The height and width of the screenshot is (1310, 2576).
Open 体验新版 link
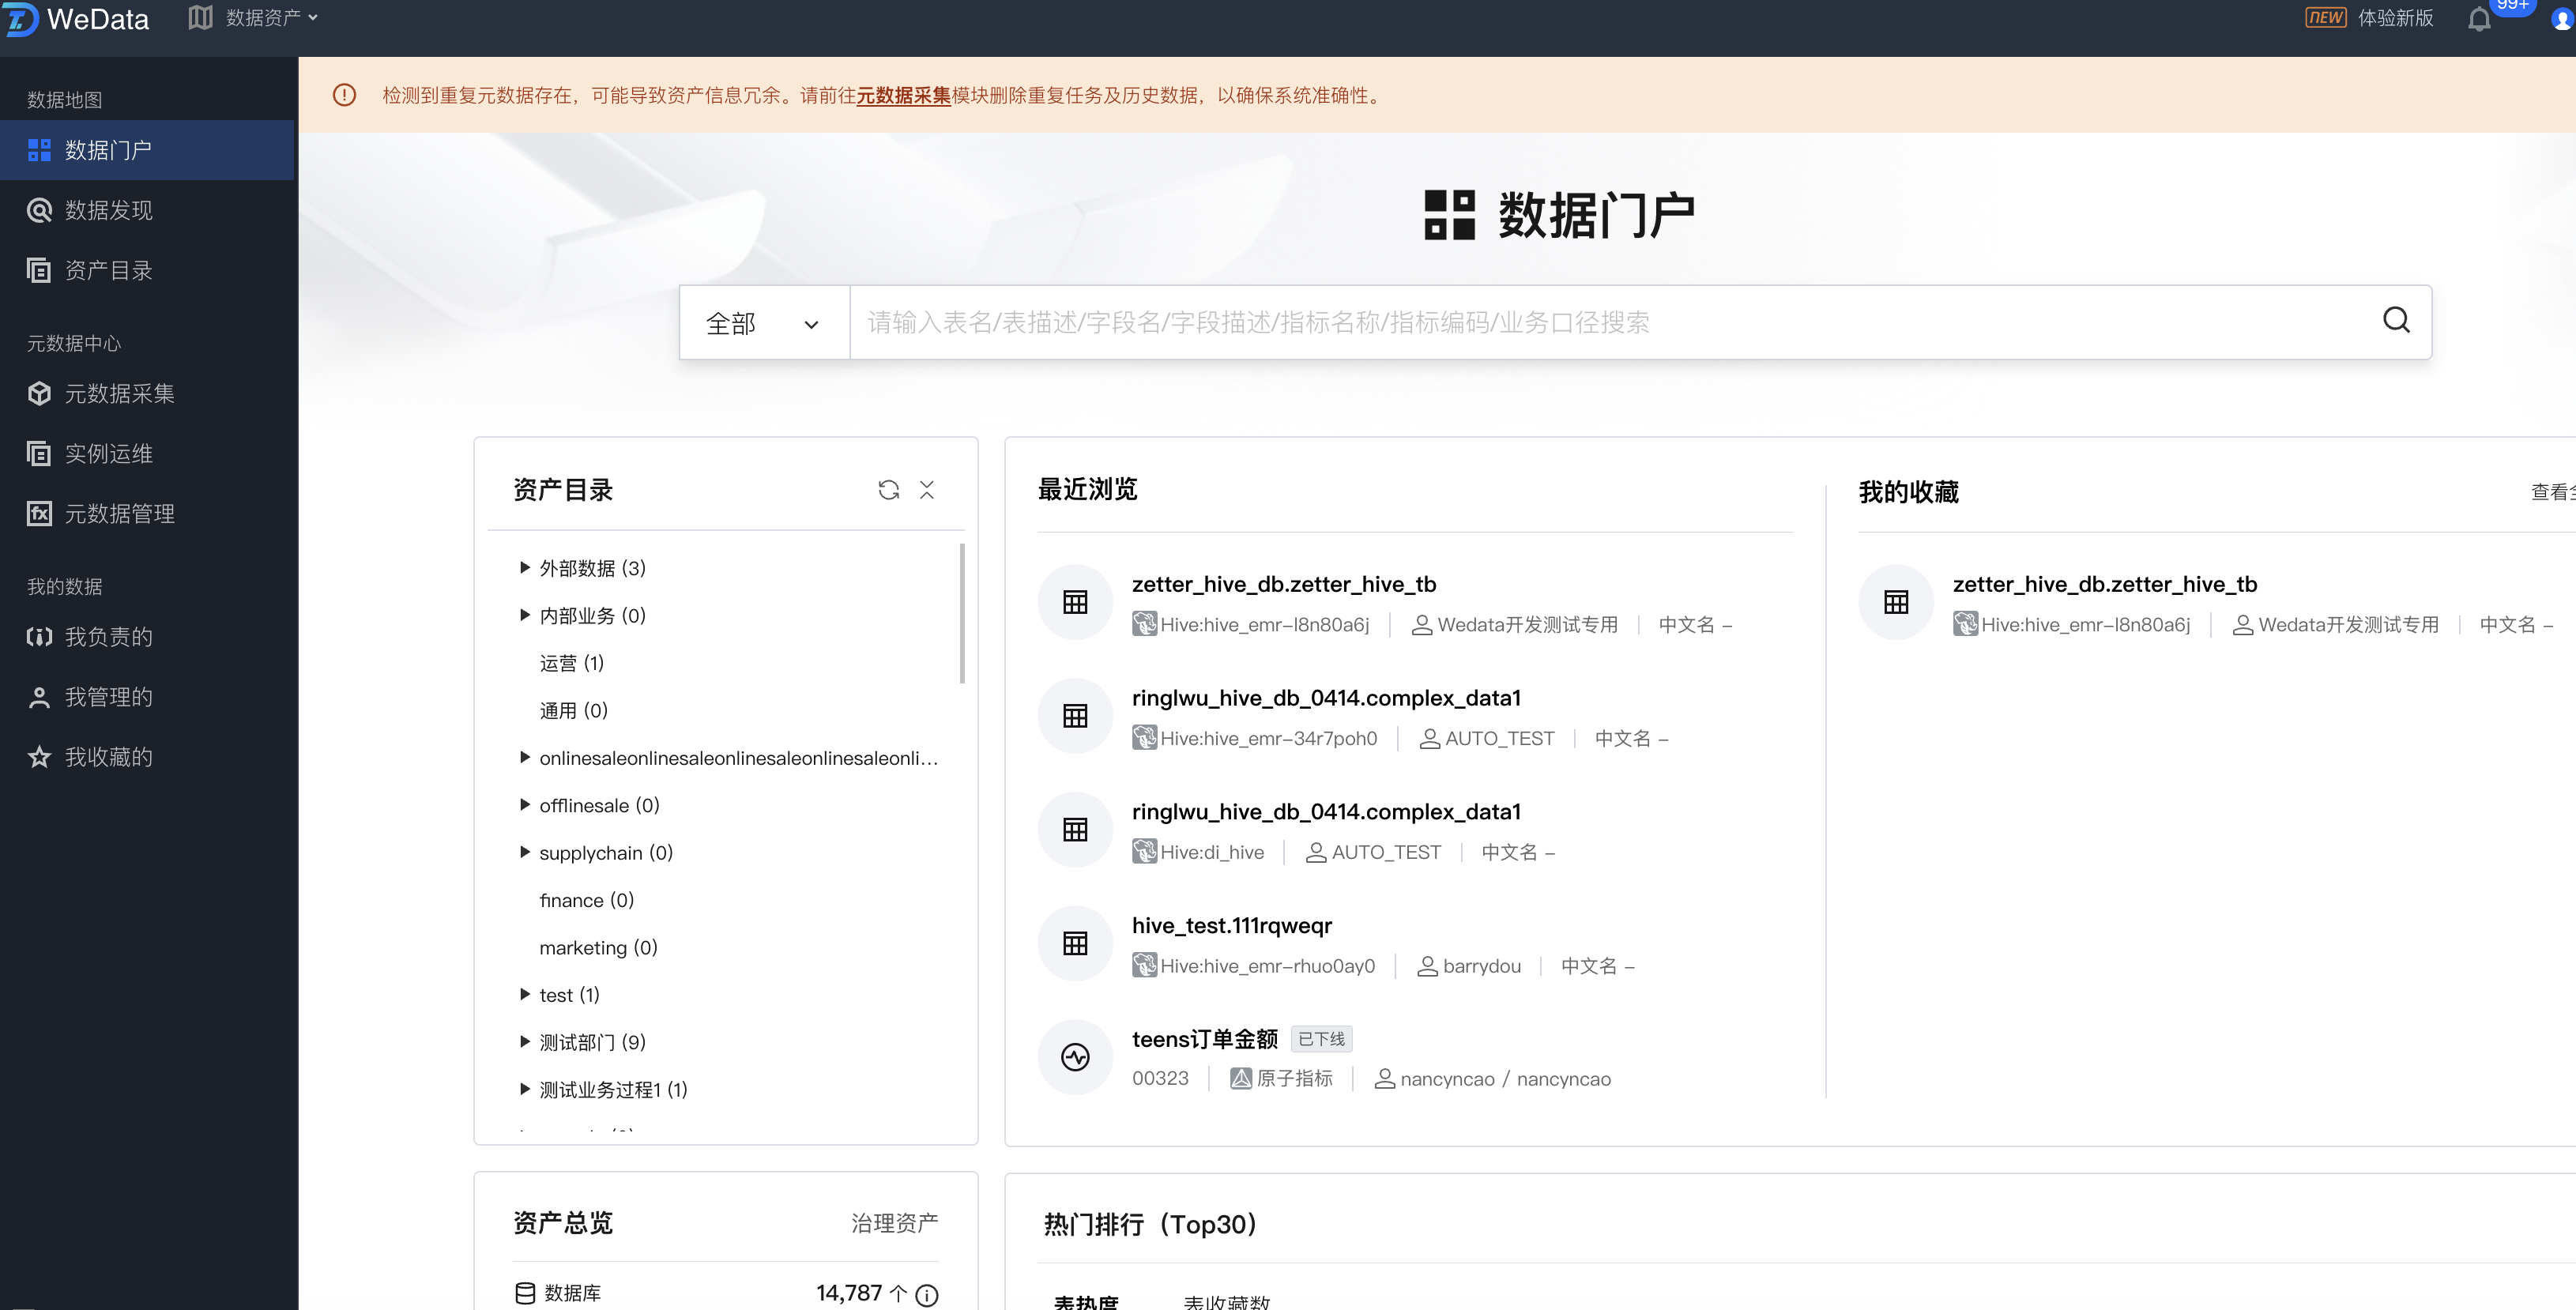tap(2395, 17)
